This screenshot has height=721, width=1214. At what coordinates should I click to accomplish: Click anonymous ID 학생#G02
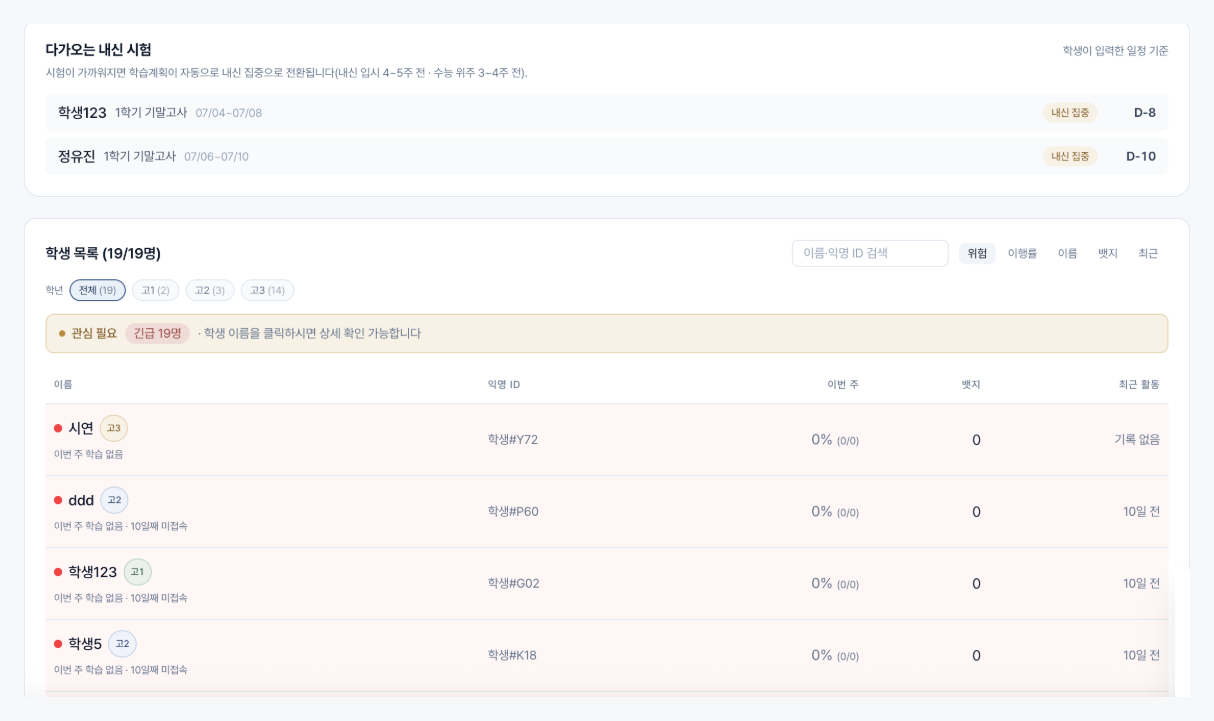coord(514,583)
